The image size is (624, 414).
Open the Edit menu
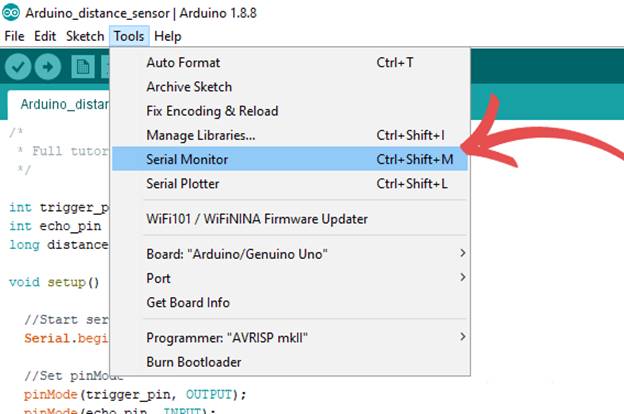(45, 36)
